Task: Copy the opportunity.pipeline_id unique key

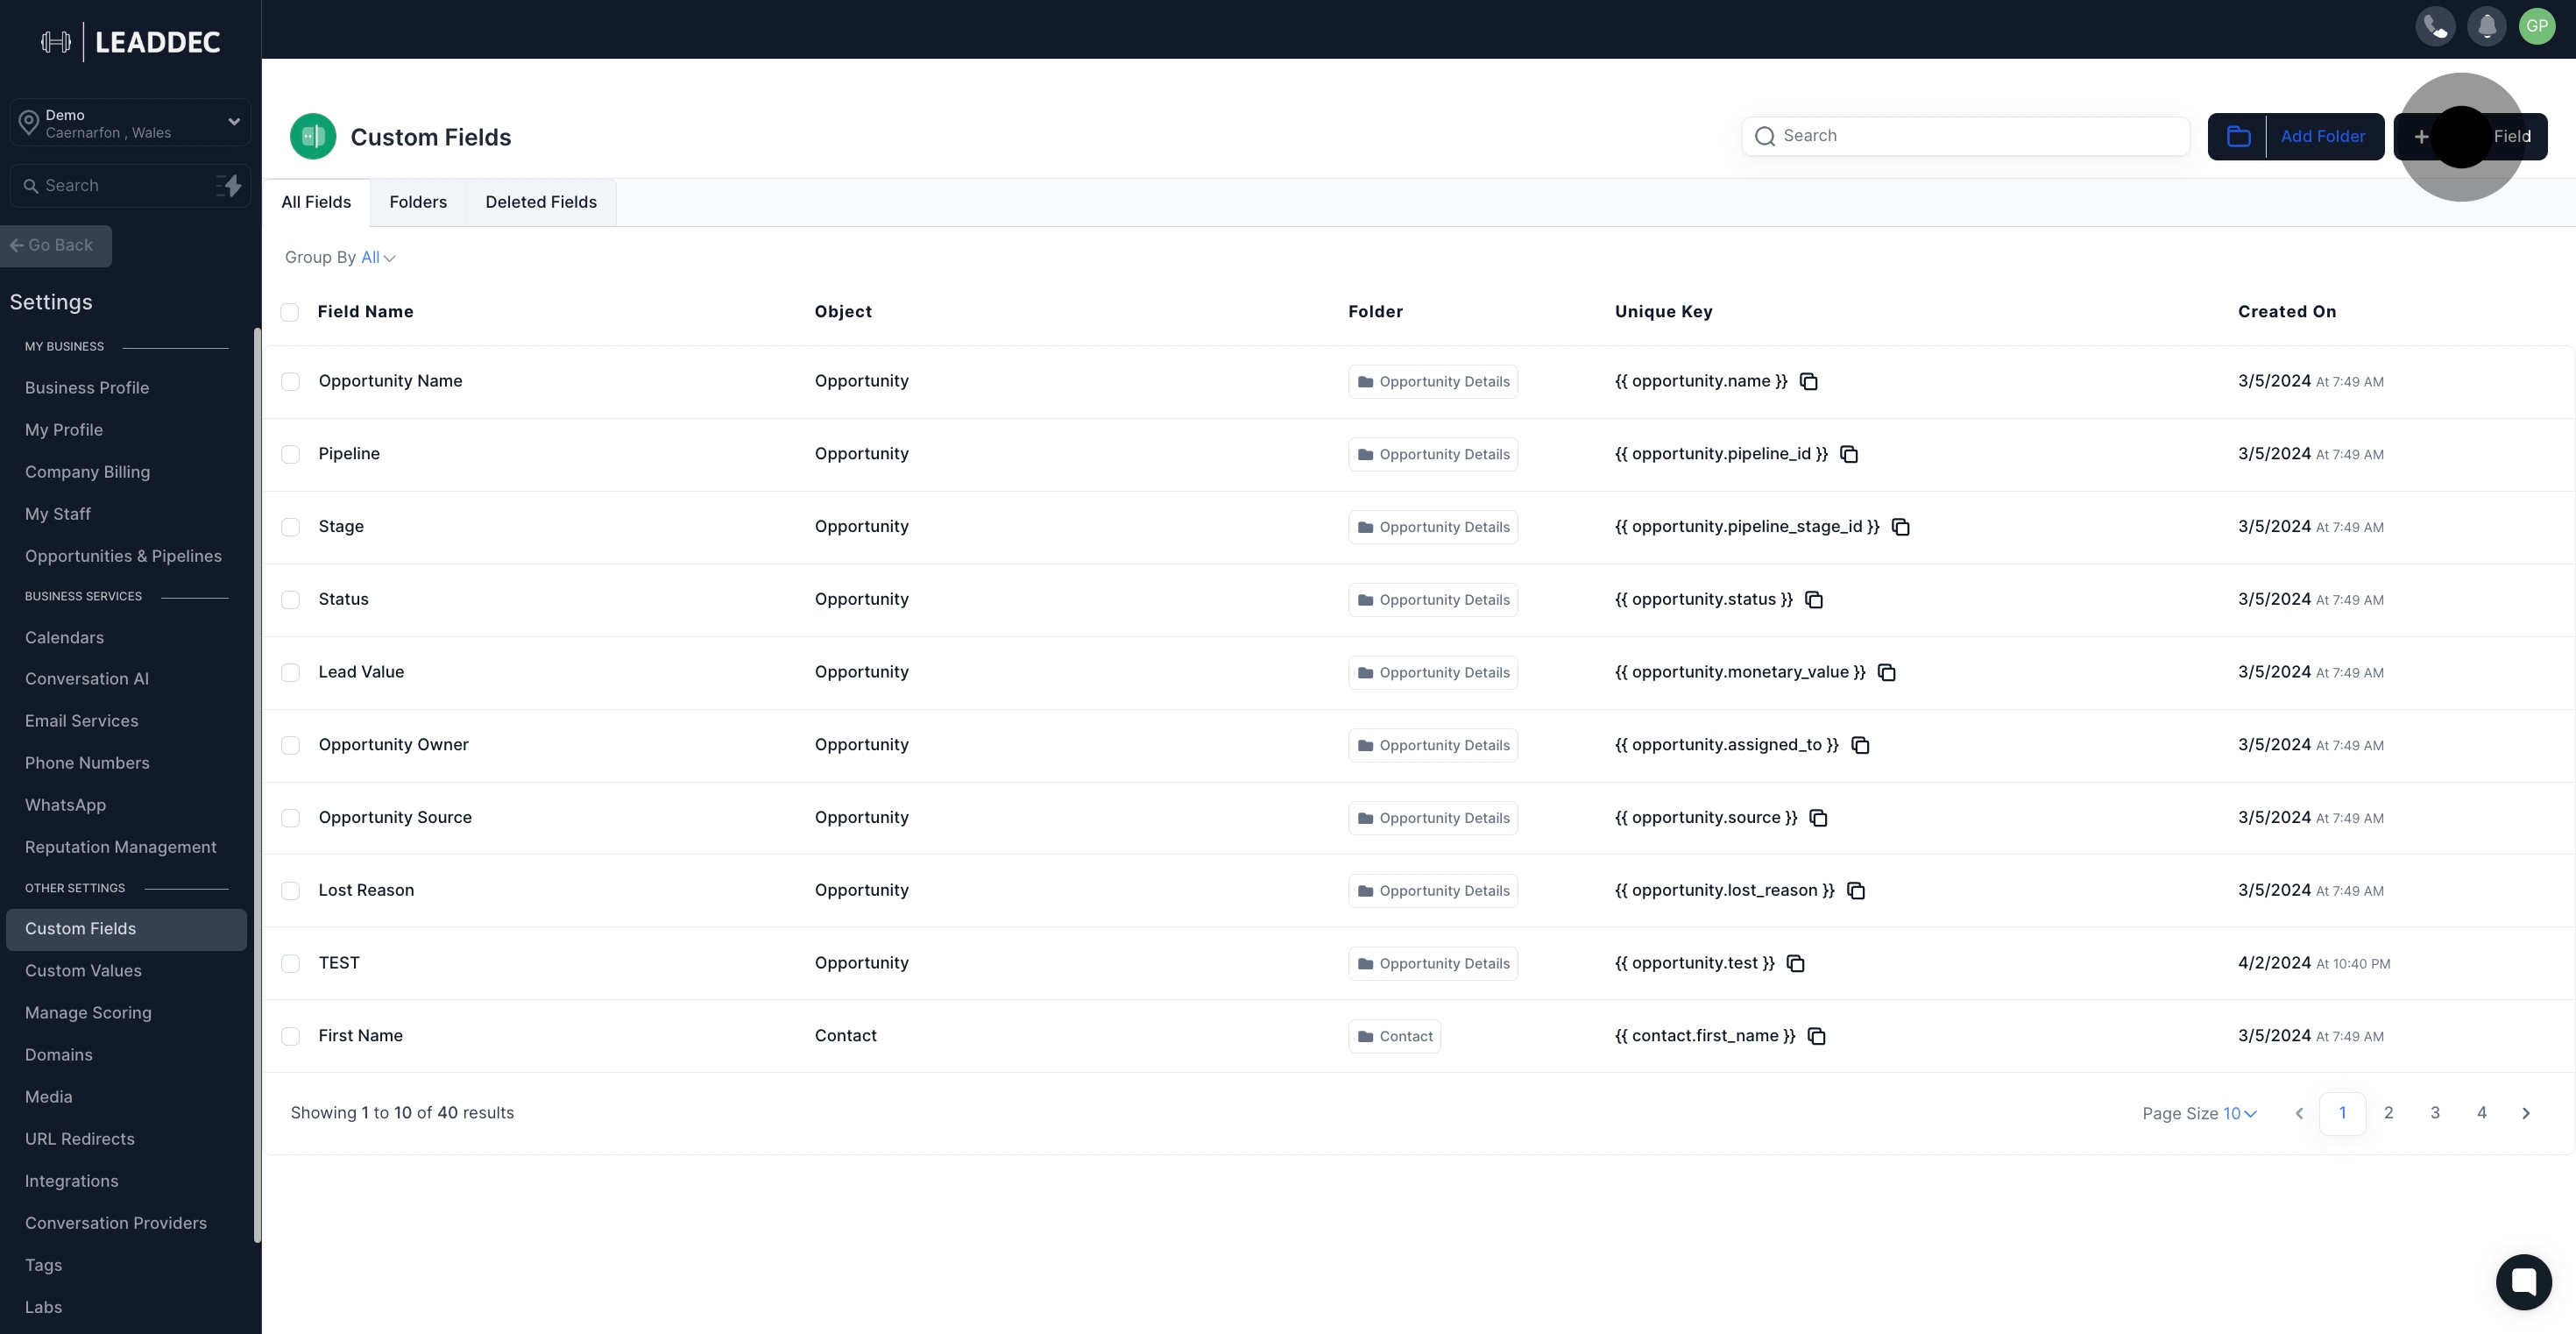Action: click(x=1849, y=454)
